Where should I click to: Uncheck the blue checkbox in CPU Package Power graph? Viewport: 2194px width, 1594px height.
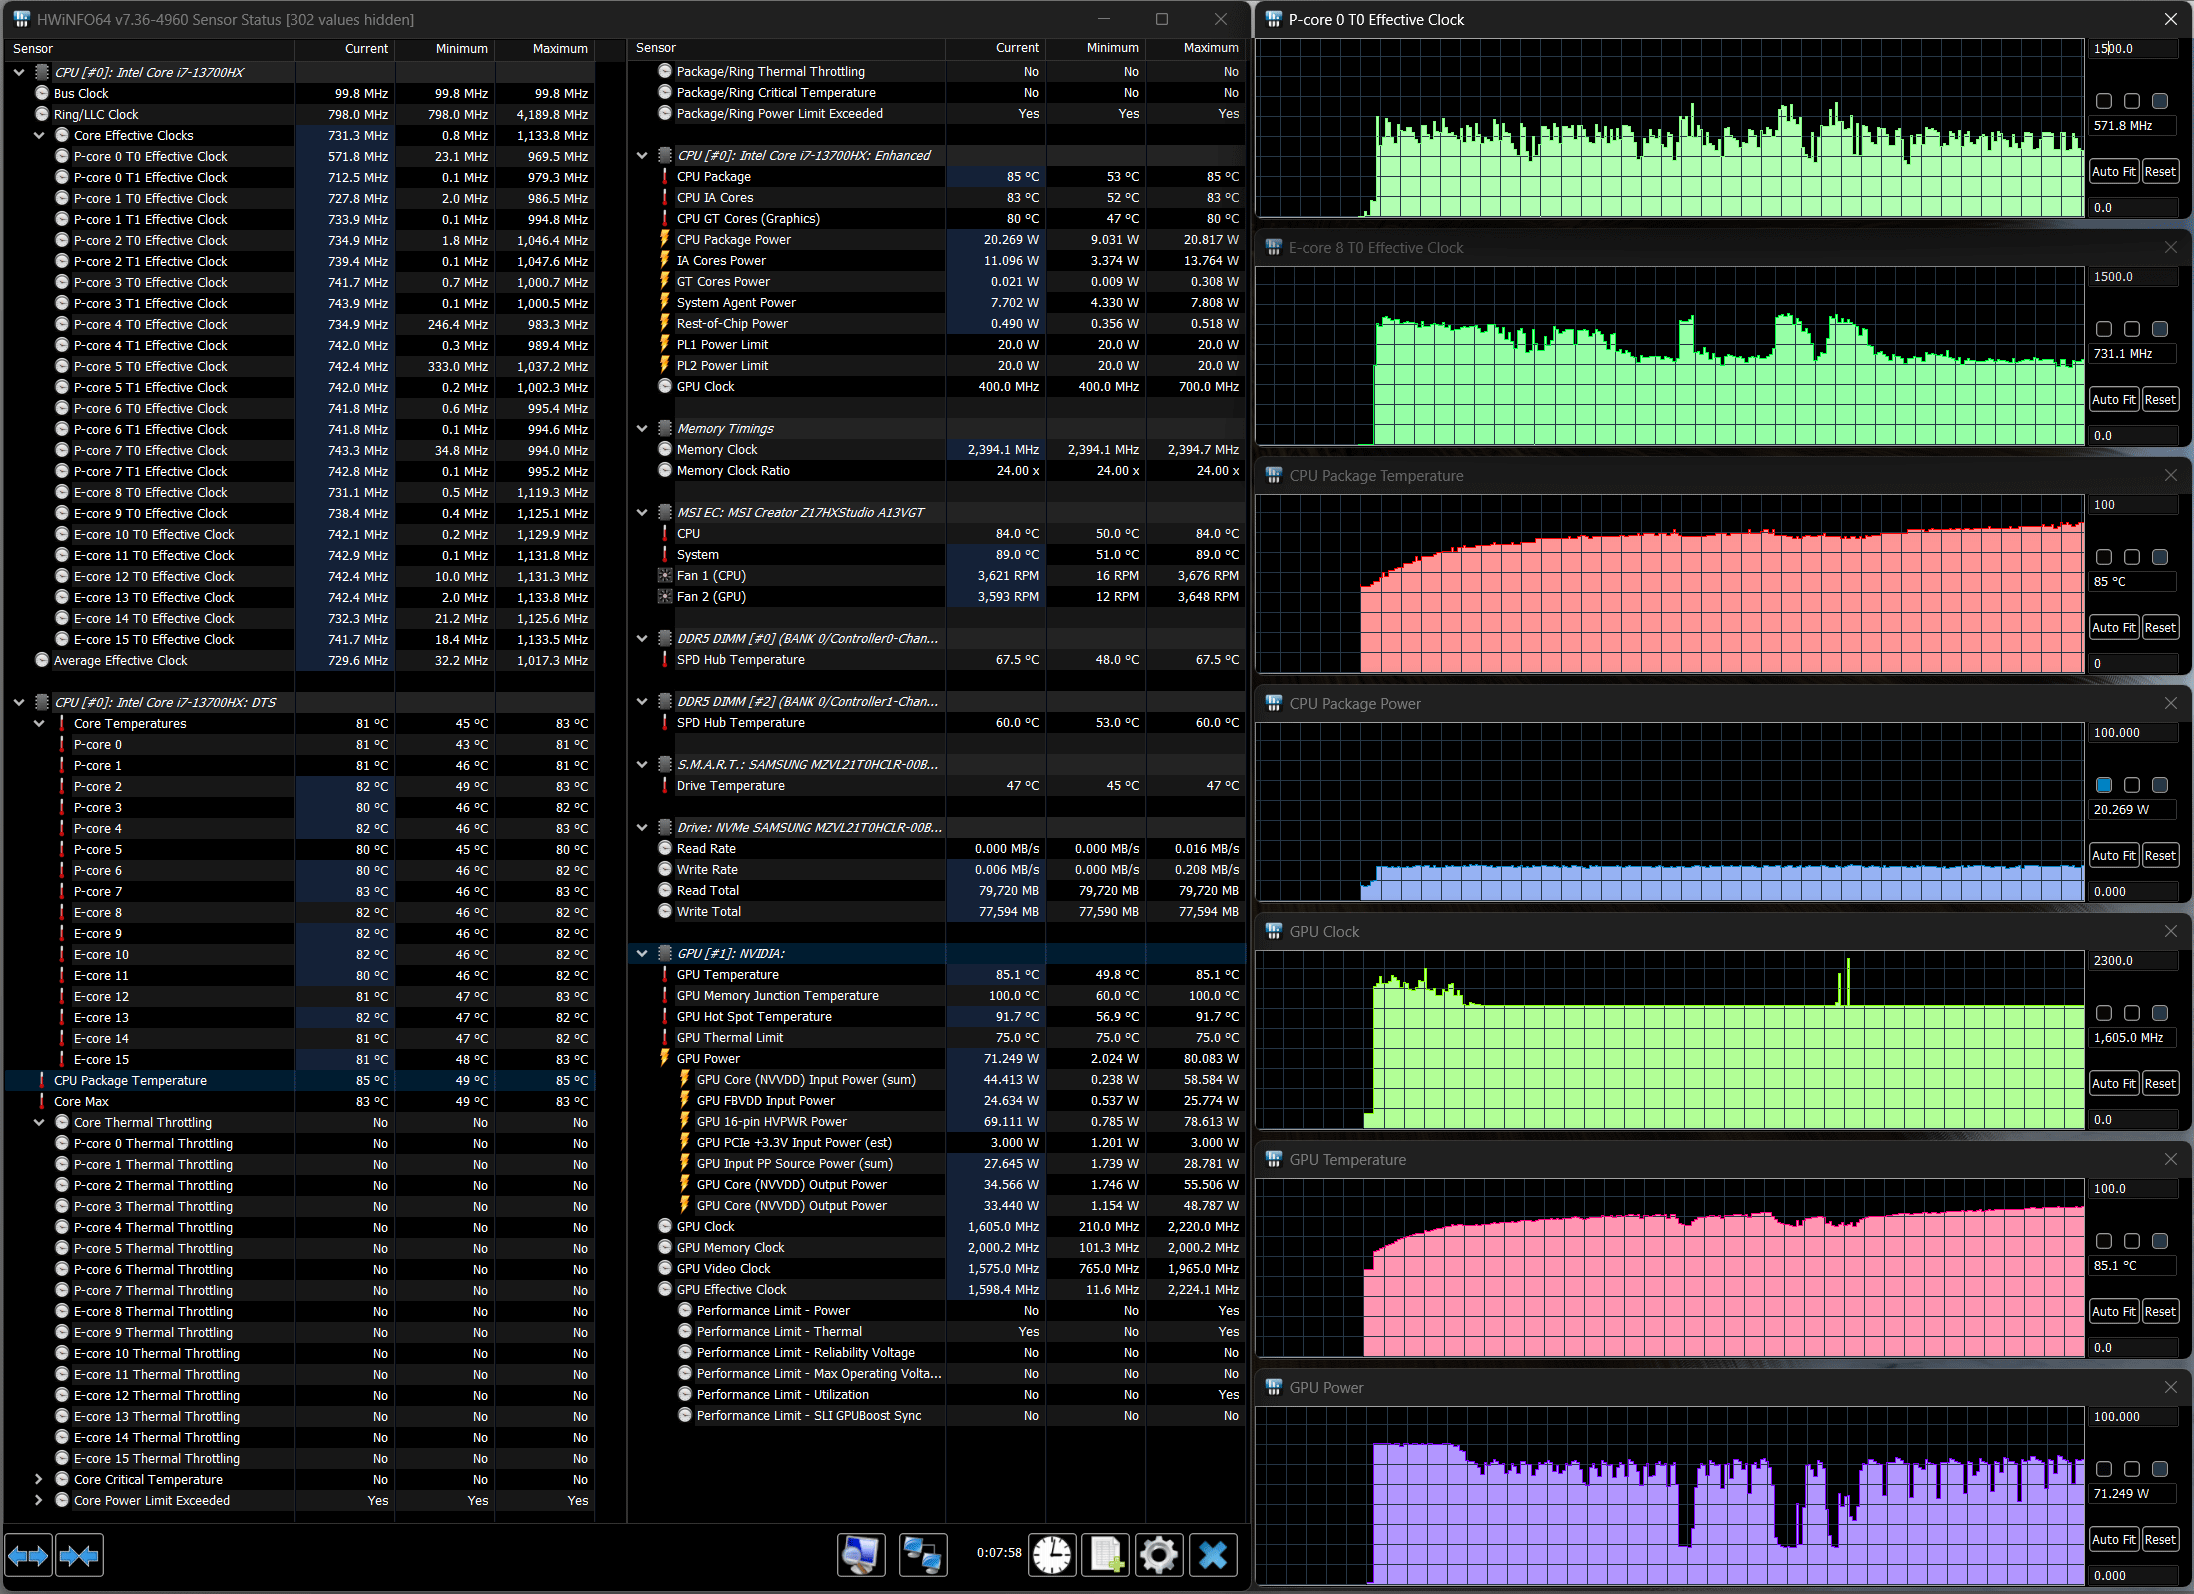[x=2104, y=785]
